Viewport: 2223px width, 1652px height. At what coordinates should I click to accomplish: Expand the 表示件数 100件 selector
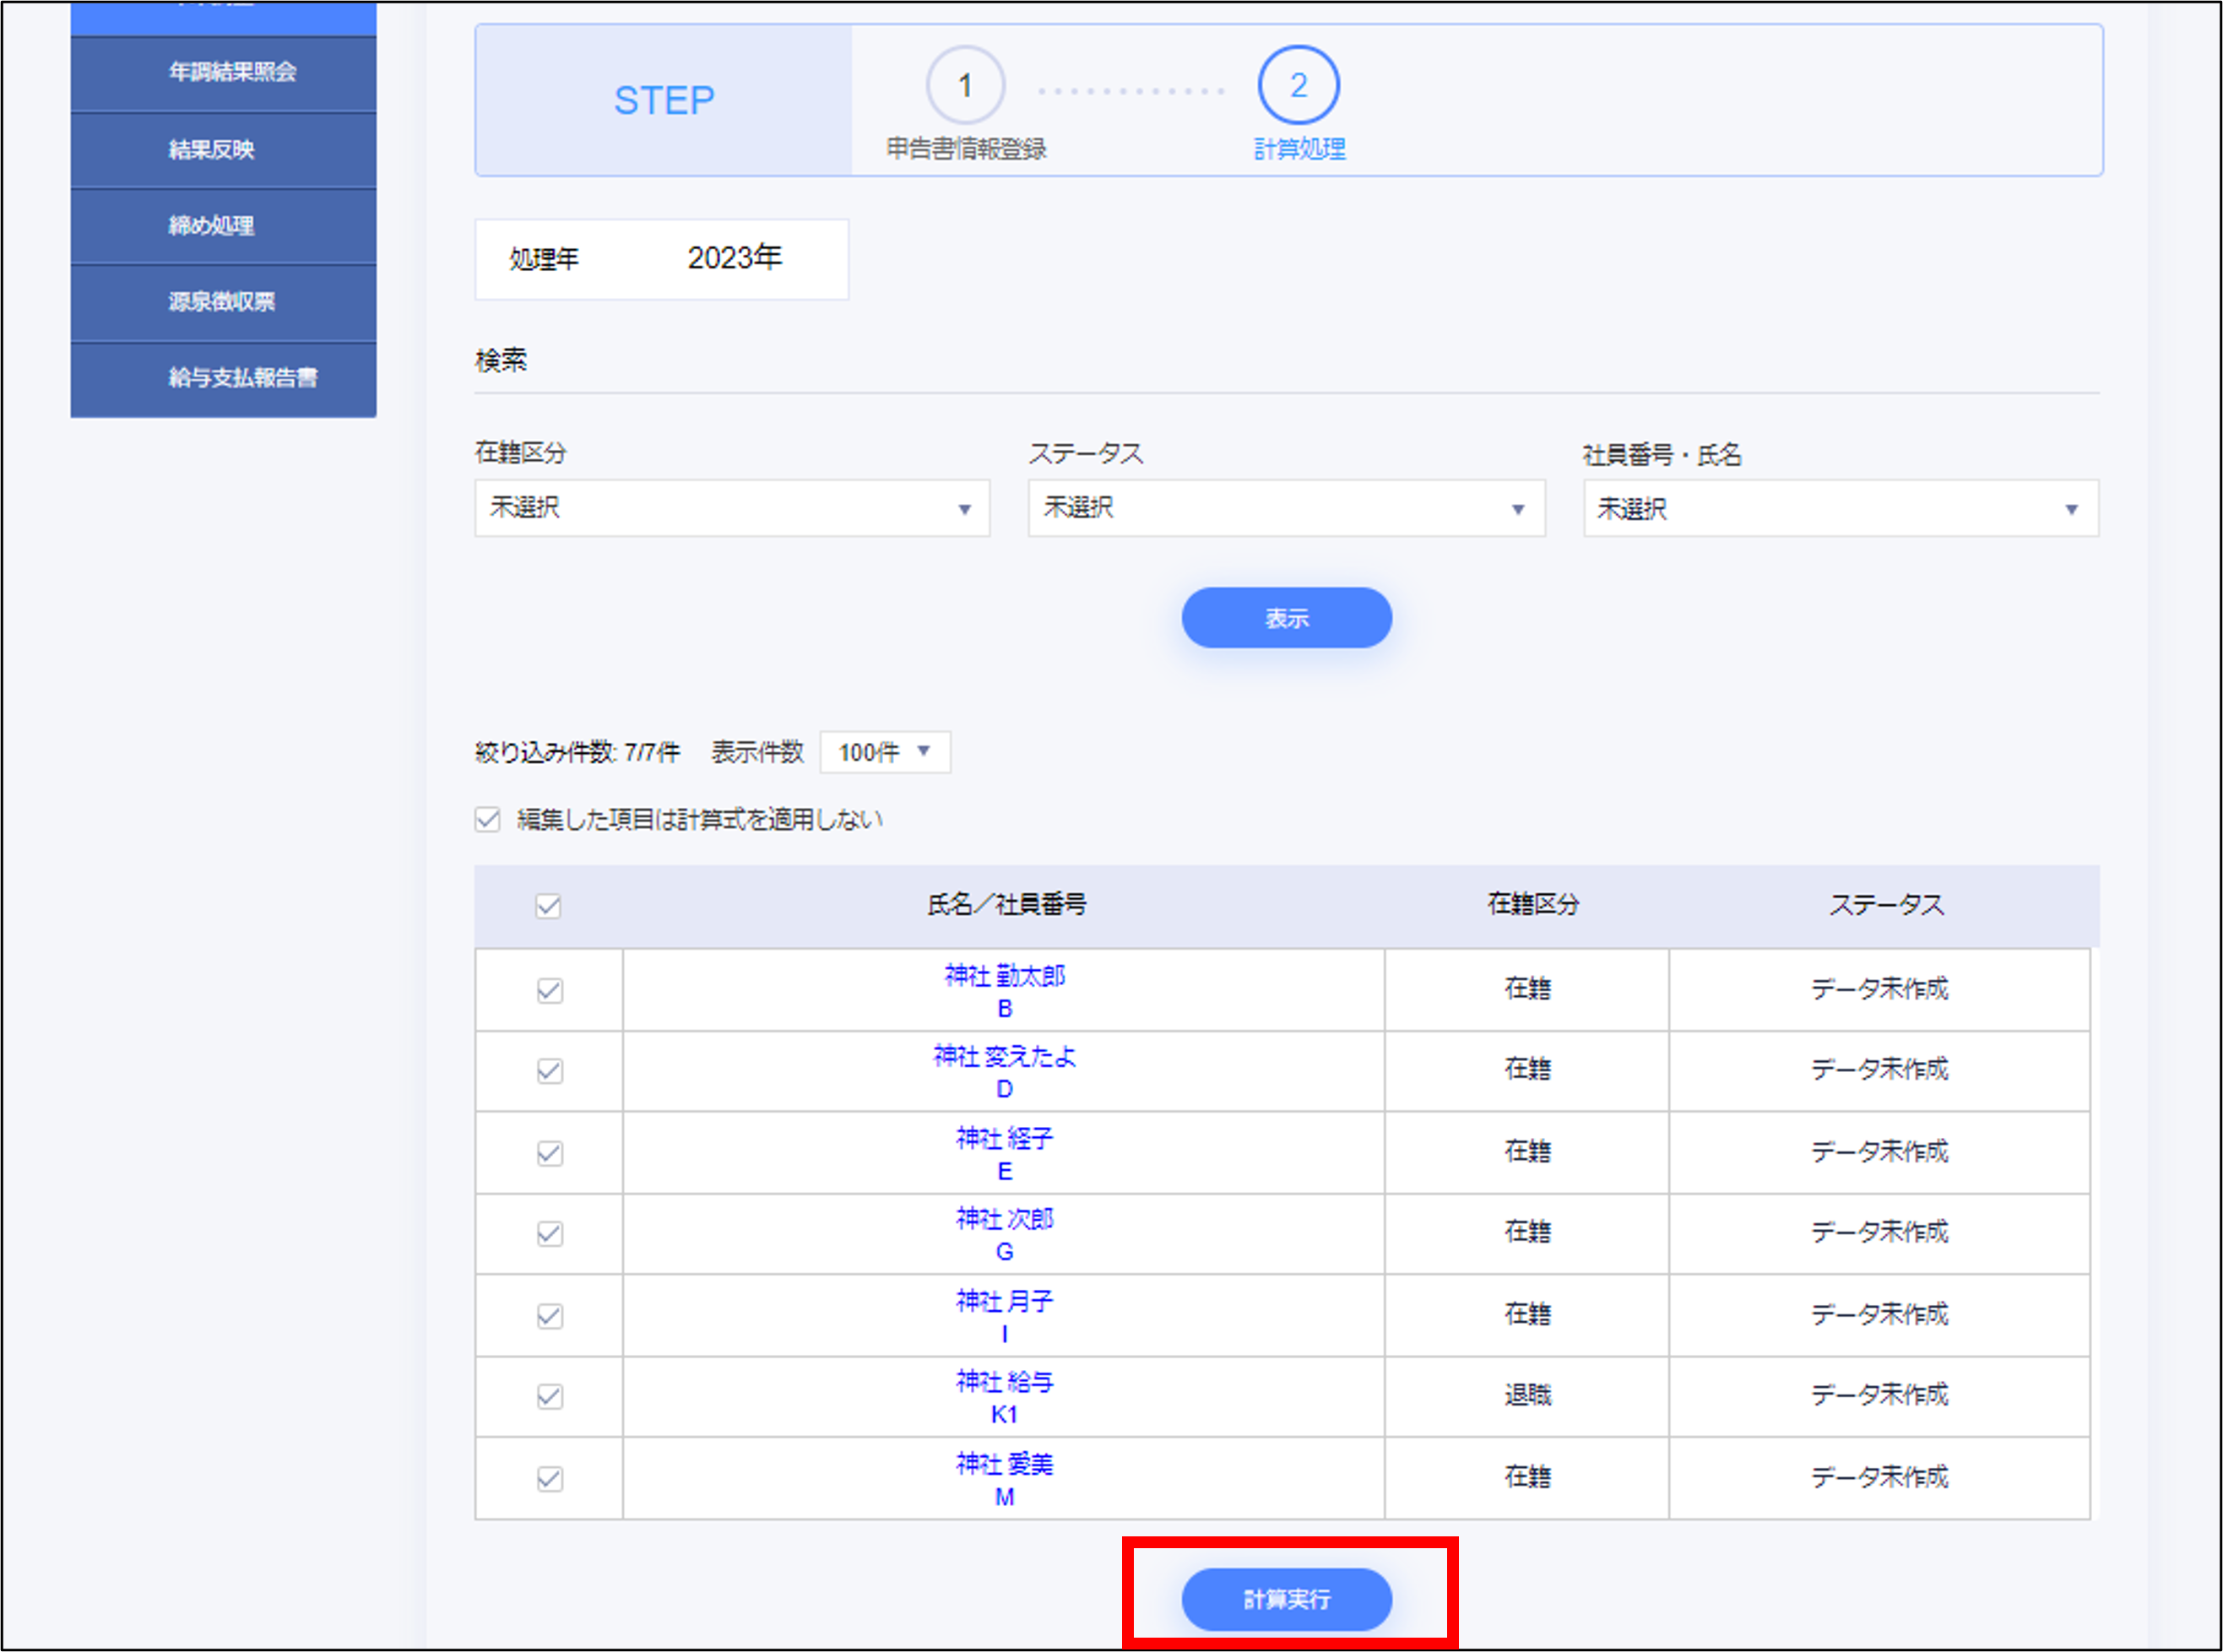(x=884, y=752)
